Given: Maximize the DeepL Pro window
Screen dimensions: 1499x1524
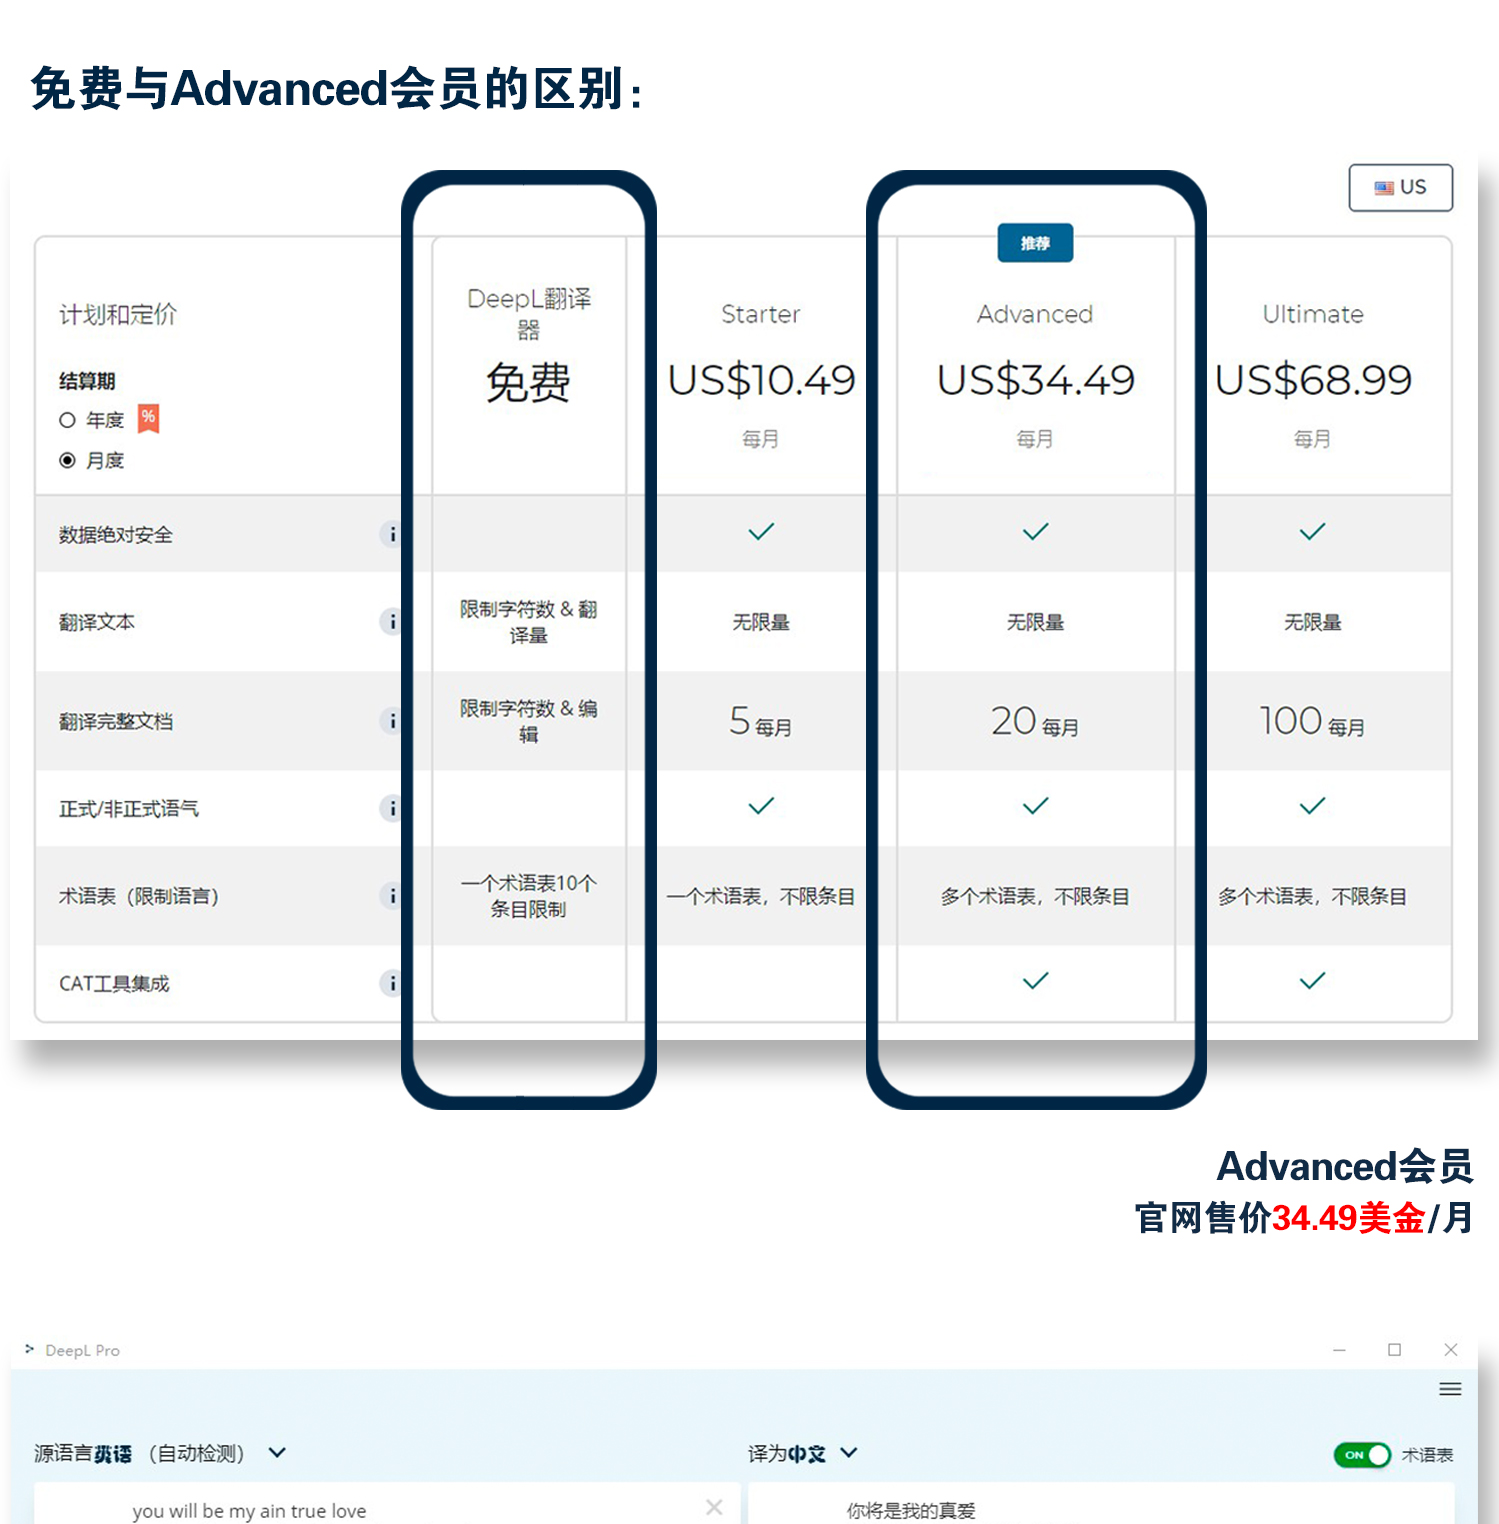Looking at the screenshot, I should 1394,1350.
